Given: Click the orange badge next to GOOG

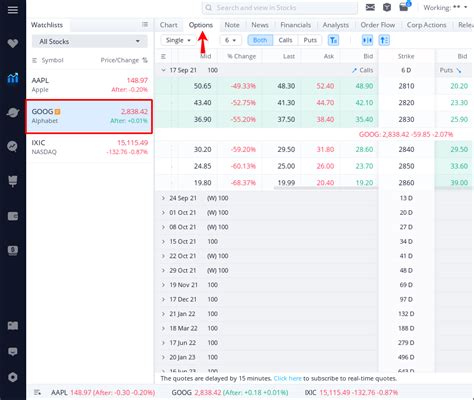Looking at the screenshot, I should pyautogui.click(x=57, y=112).
